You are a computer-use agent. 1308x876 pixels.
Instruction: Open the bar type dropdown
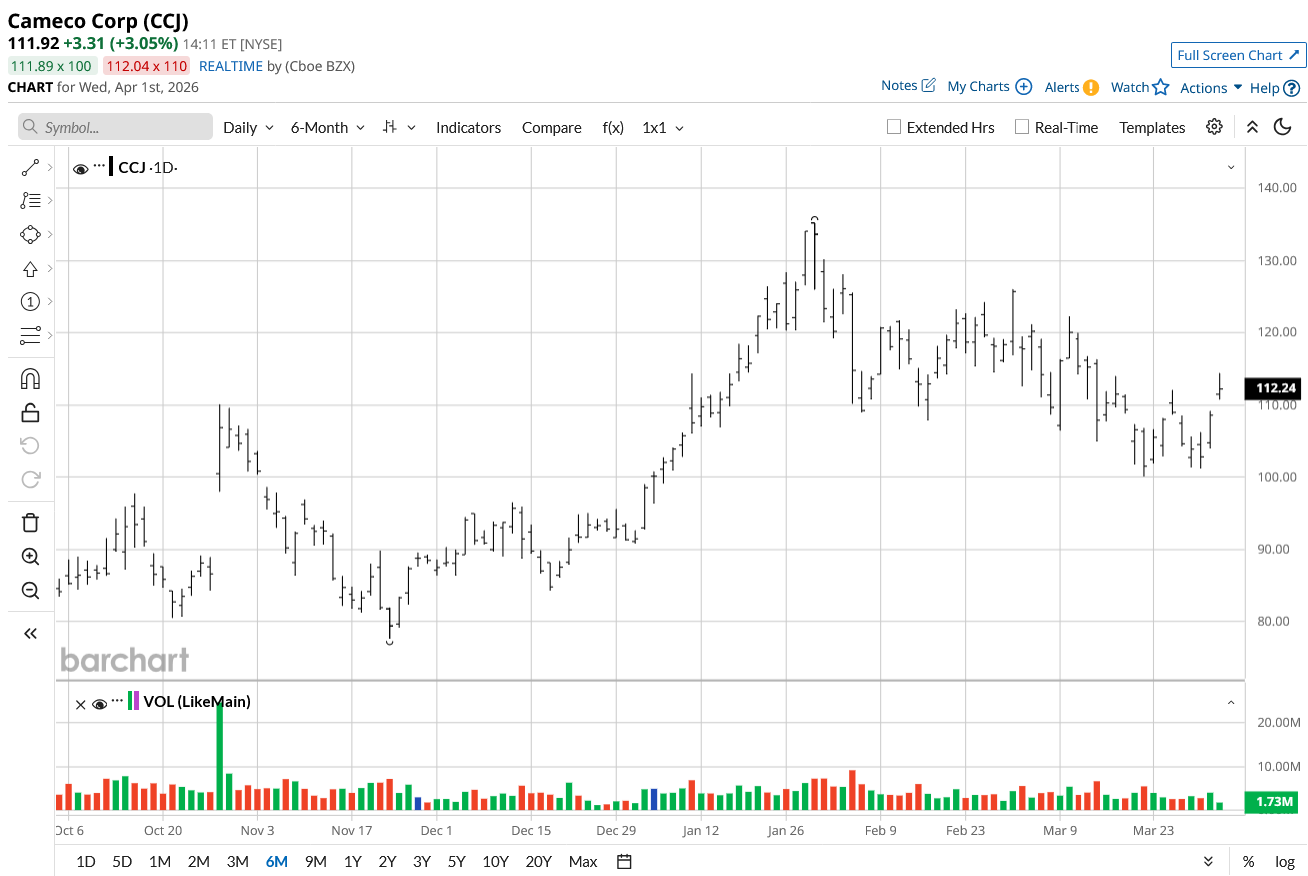(x=399, y=127)
